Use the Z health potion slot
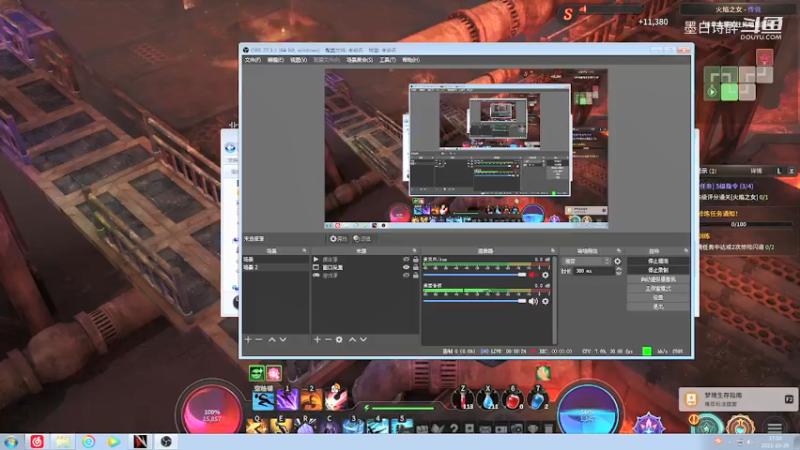The width and height of the screenshot is (800, 450). point(463,398)
